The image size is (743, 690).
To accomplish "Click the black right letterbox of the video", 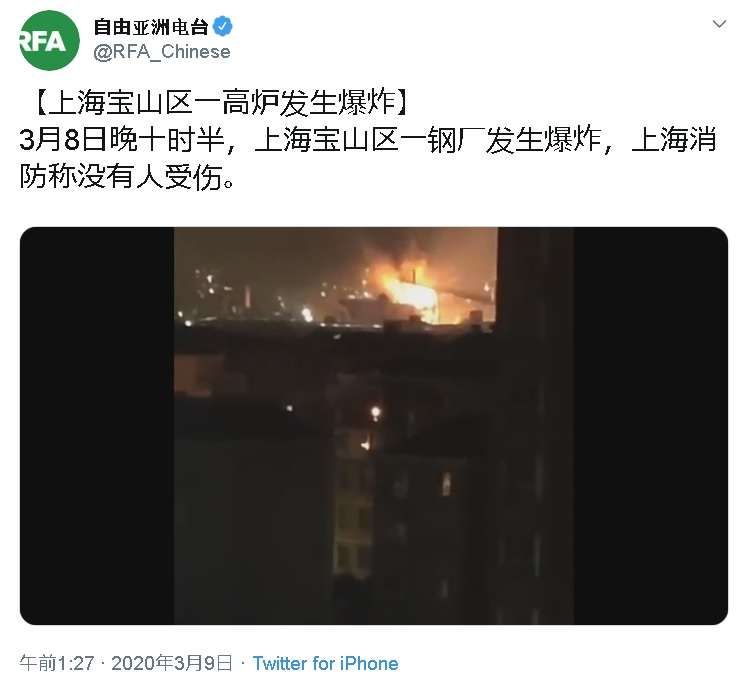I will tap(651, 426).
